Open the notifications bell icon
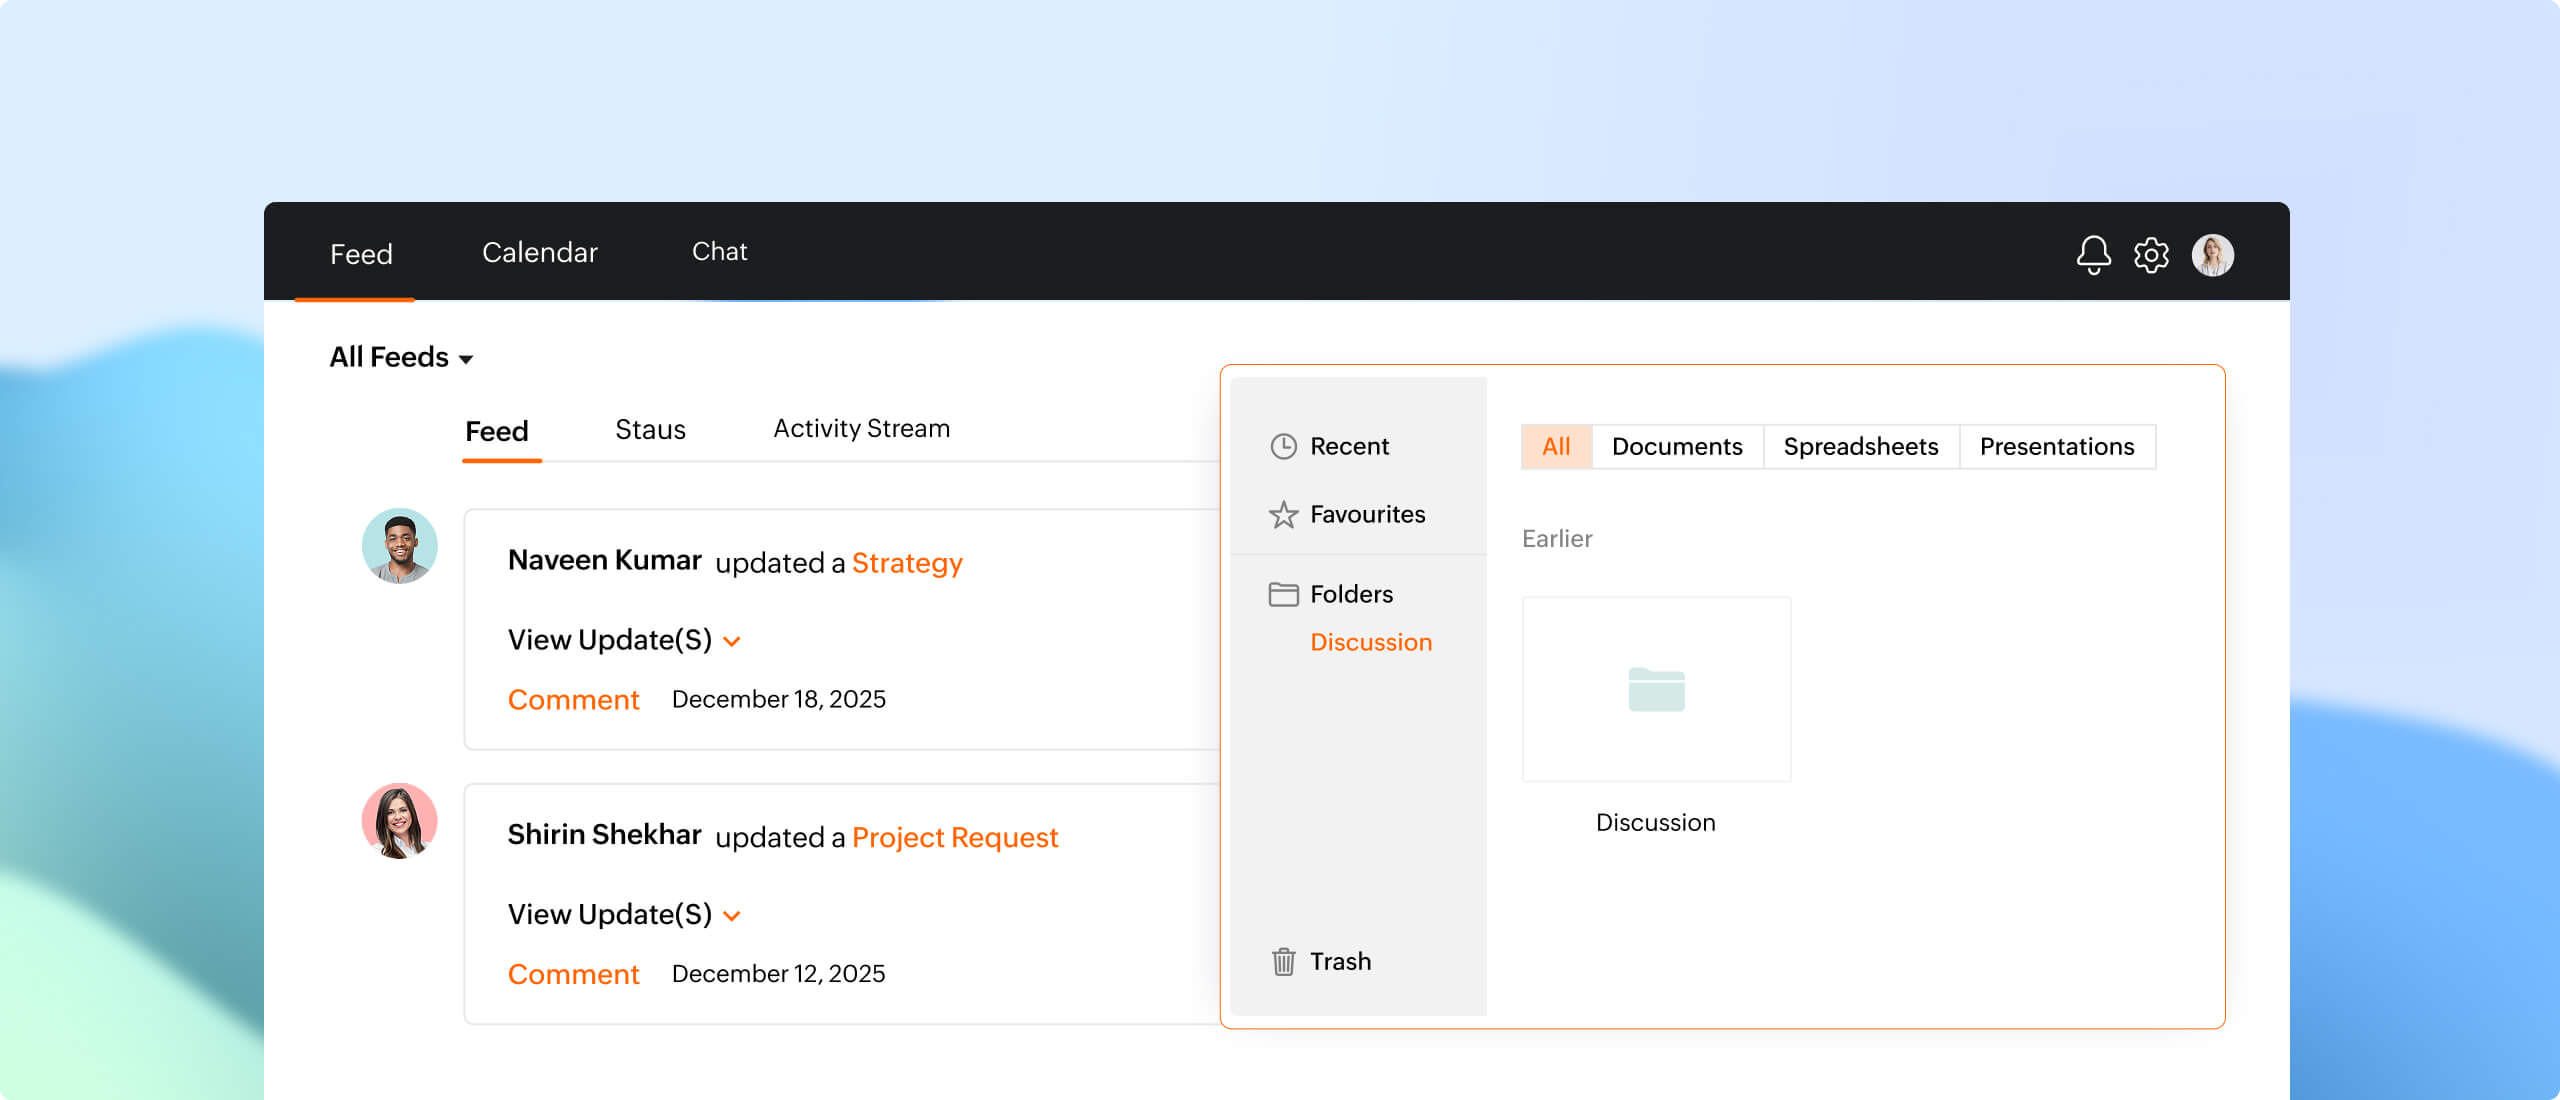2560x1100 pixels. (x=2093, y=255)
